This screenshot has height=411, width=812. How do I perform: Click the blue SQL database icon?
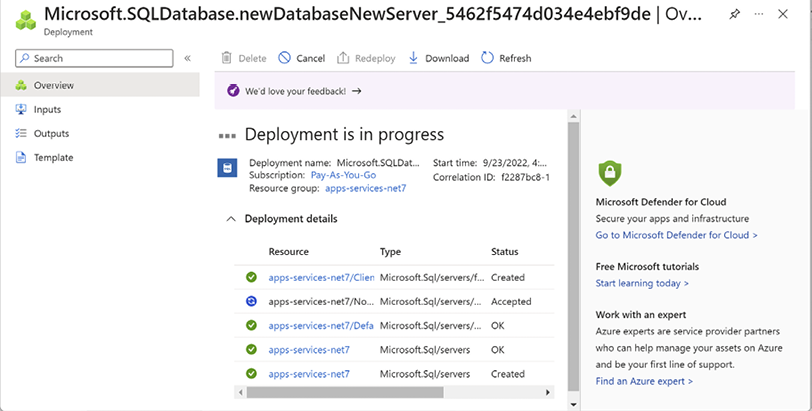coord(227,168)
